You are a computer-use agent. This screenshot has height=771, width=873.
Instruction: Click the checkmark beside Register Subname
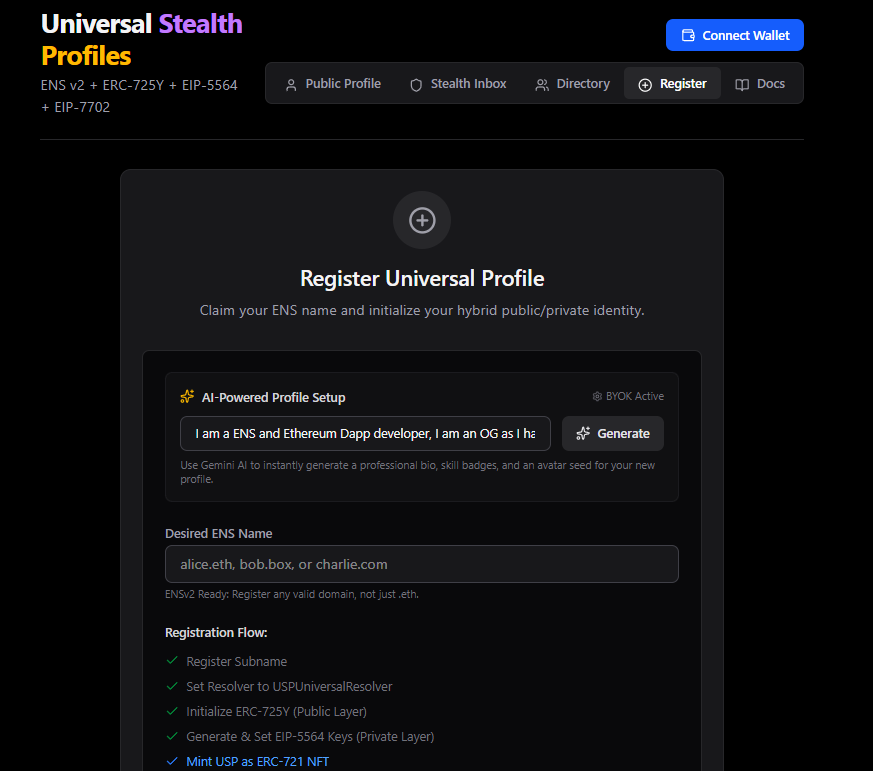point(172,661)
